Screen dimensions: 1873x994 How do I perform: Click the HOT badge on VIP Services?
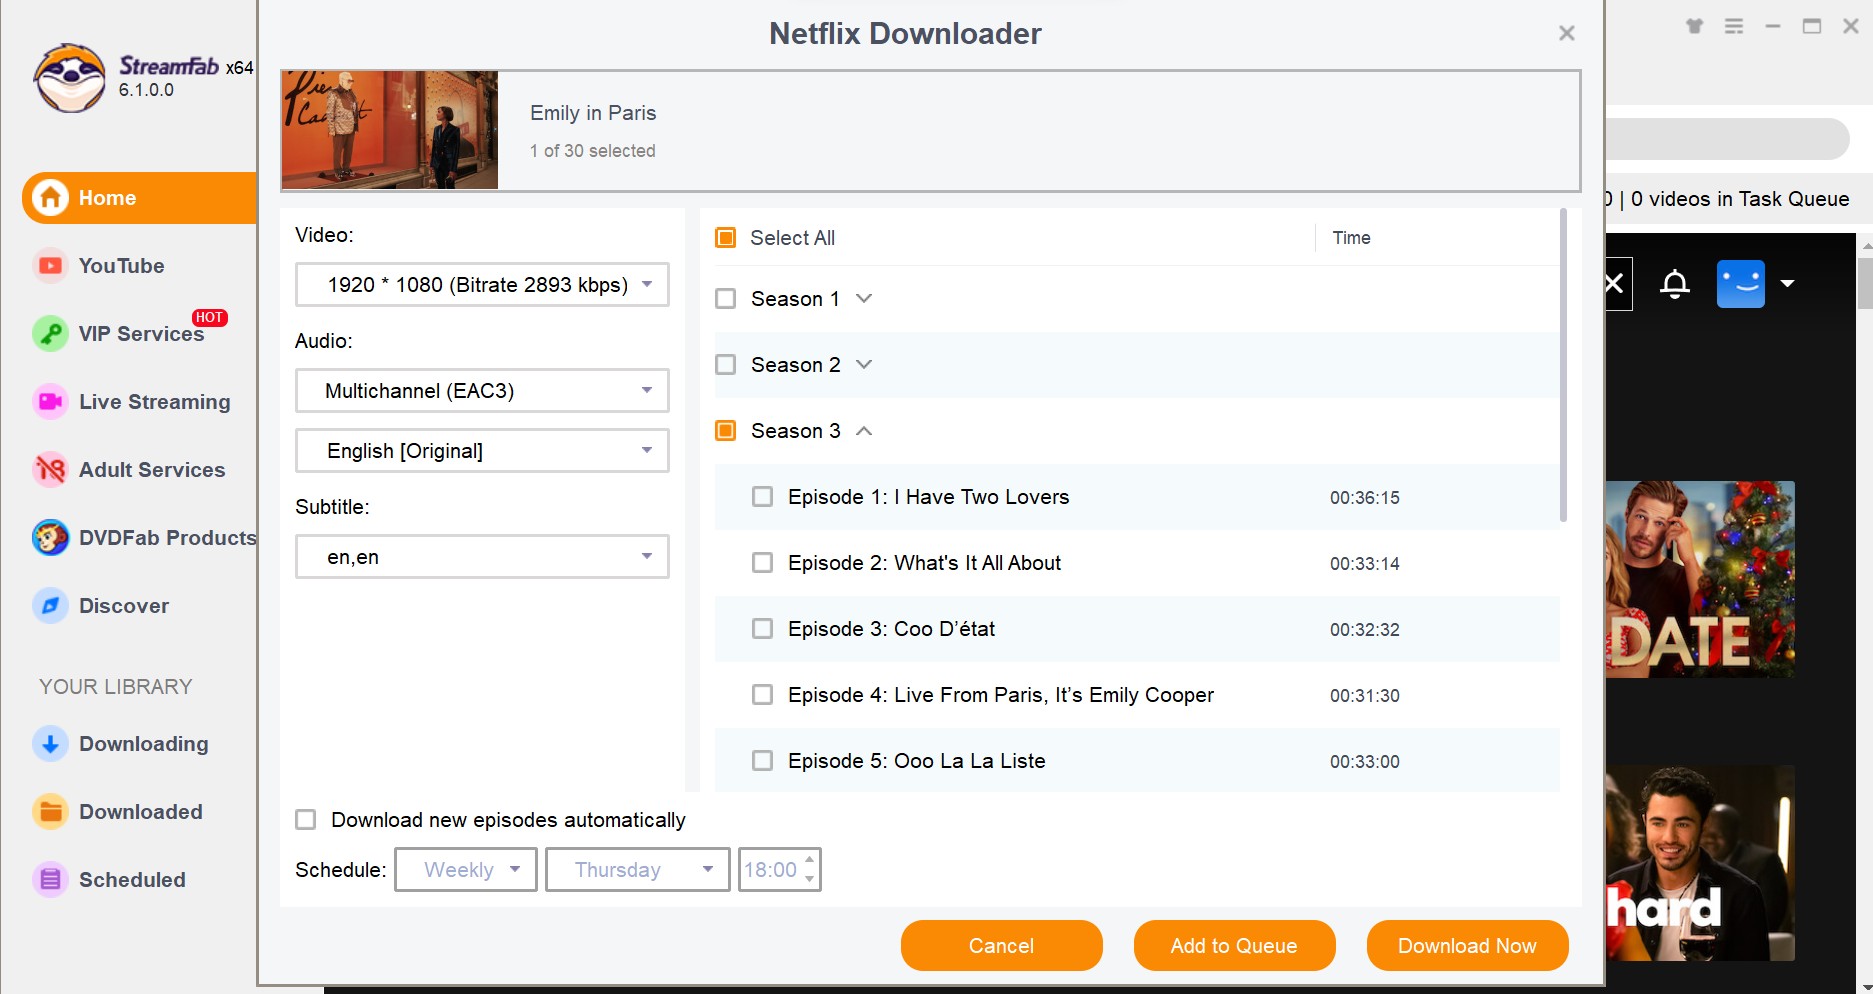[210, 318]
